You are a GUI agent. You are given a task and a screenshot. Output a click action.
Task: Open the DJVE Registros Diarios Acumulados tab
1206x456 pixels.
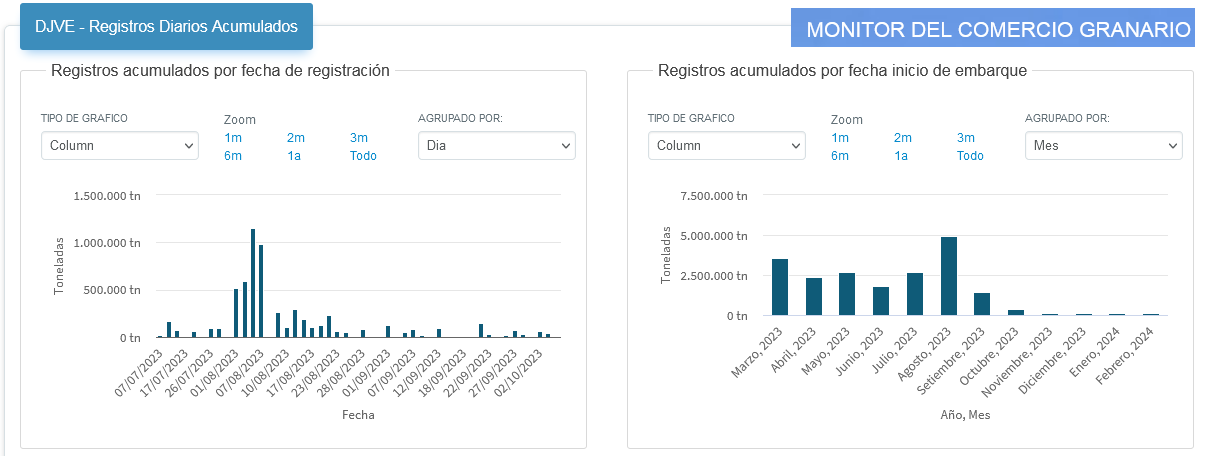tap(166, 27)
